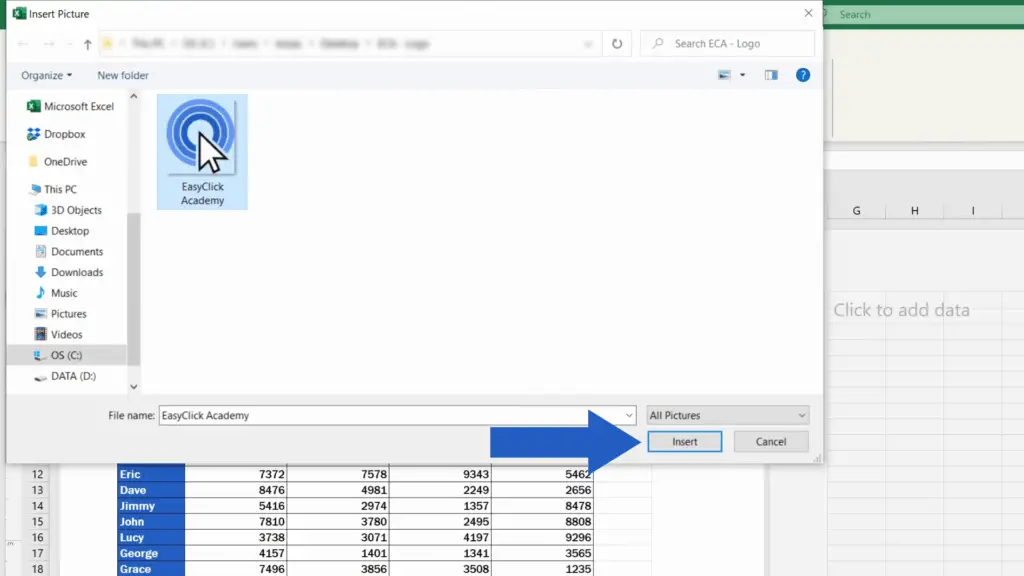Select OneDrive in the navigation pane

pyautogui.click(x=57, y=161)
